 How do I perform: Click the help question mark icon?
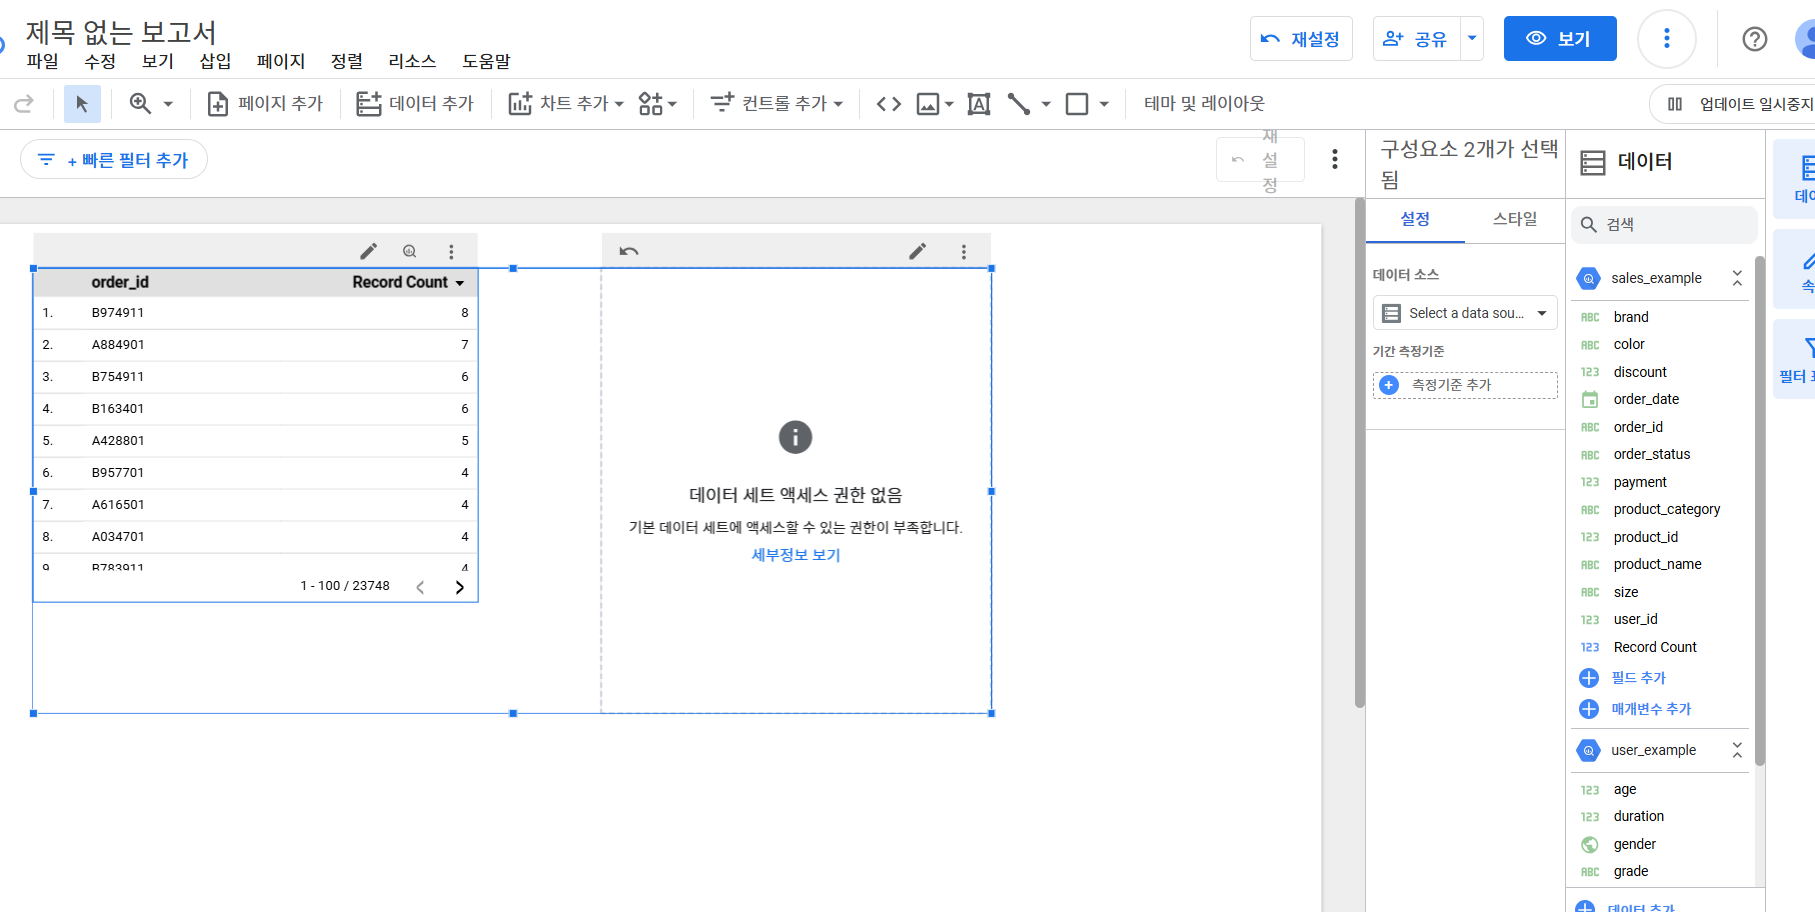[x=1754, y=39]
